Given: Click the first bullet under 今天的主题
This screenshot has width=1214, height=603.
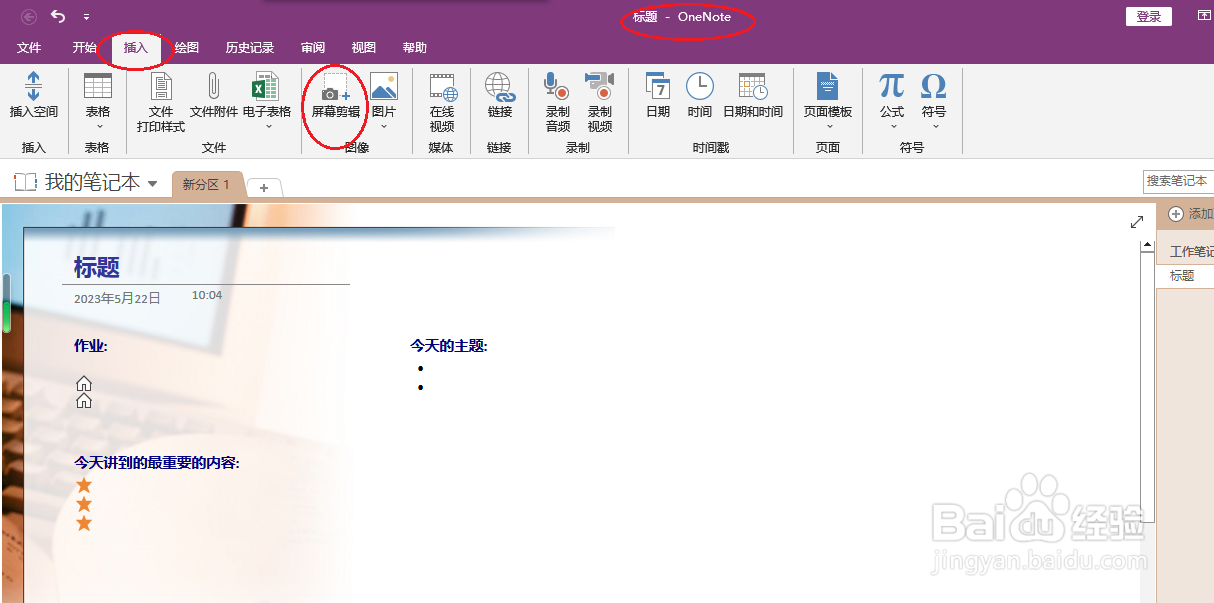Looking at the screenshot, I should coord(421,368).
